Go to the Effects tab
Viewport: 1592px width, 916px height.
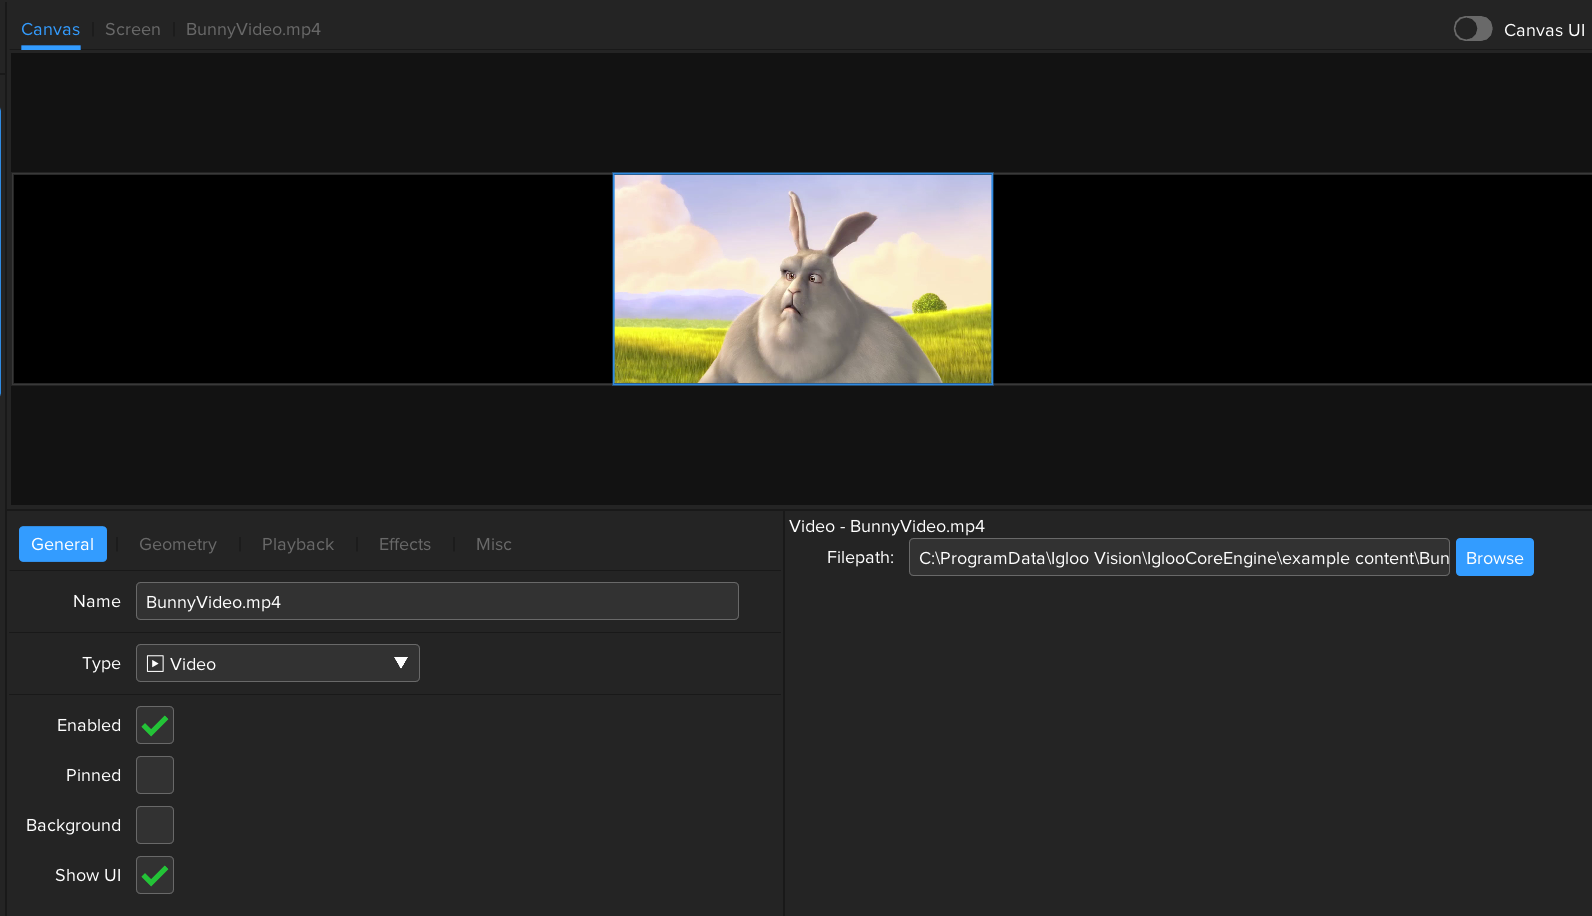[404, 544]
